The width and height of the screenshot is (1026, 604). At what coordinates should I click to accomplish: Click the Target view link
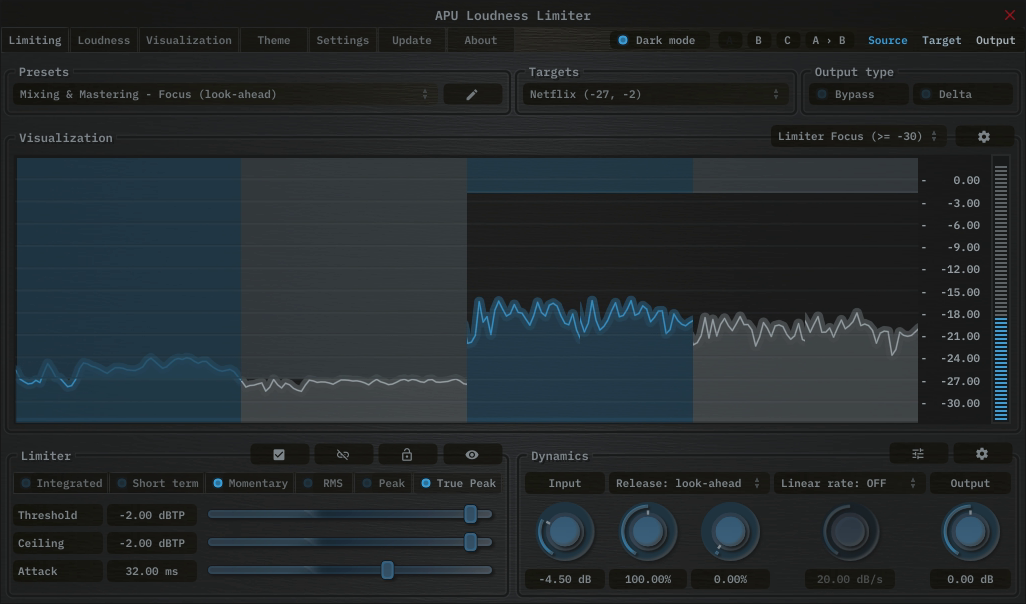point(940,40)
